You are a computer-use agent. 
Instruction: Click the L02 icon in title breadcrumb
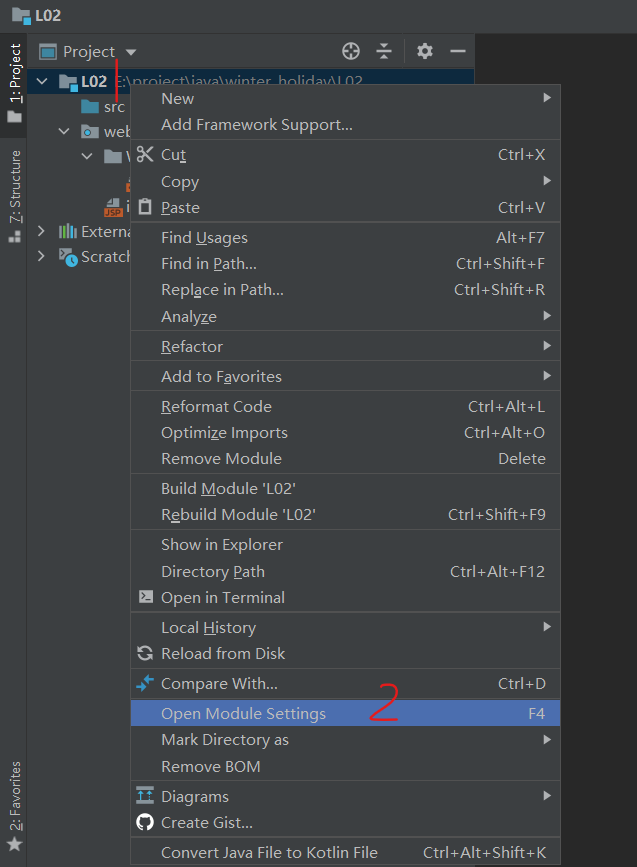coord(21,15)
